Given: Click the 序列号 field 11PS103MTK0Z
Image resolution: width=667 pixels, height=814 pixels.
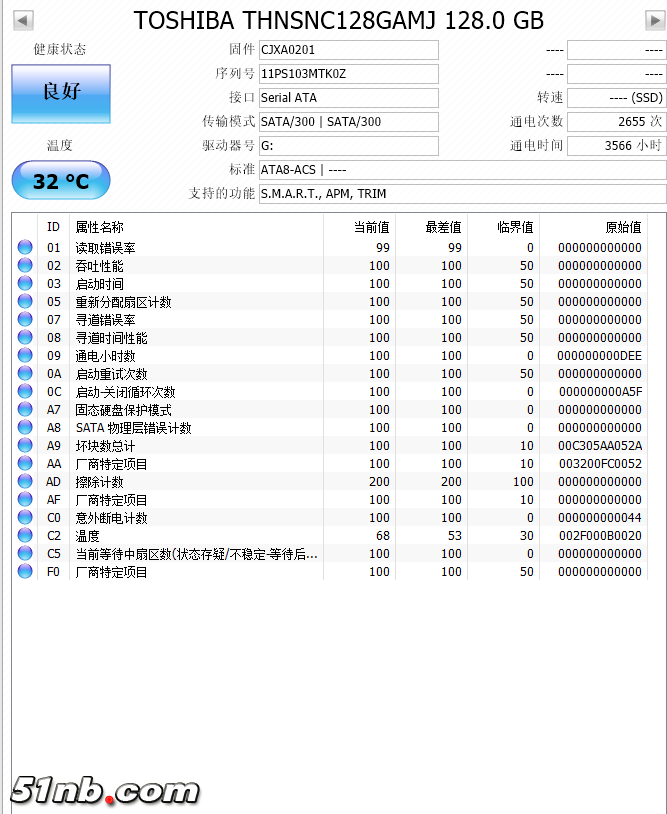Looking at the screenshot, I should 349,74.
